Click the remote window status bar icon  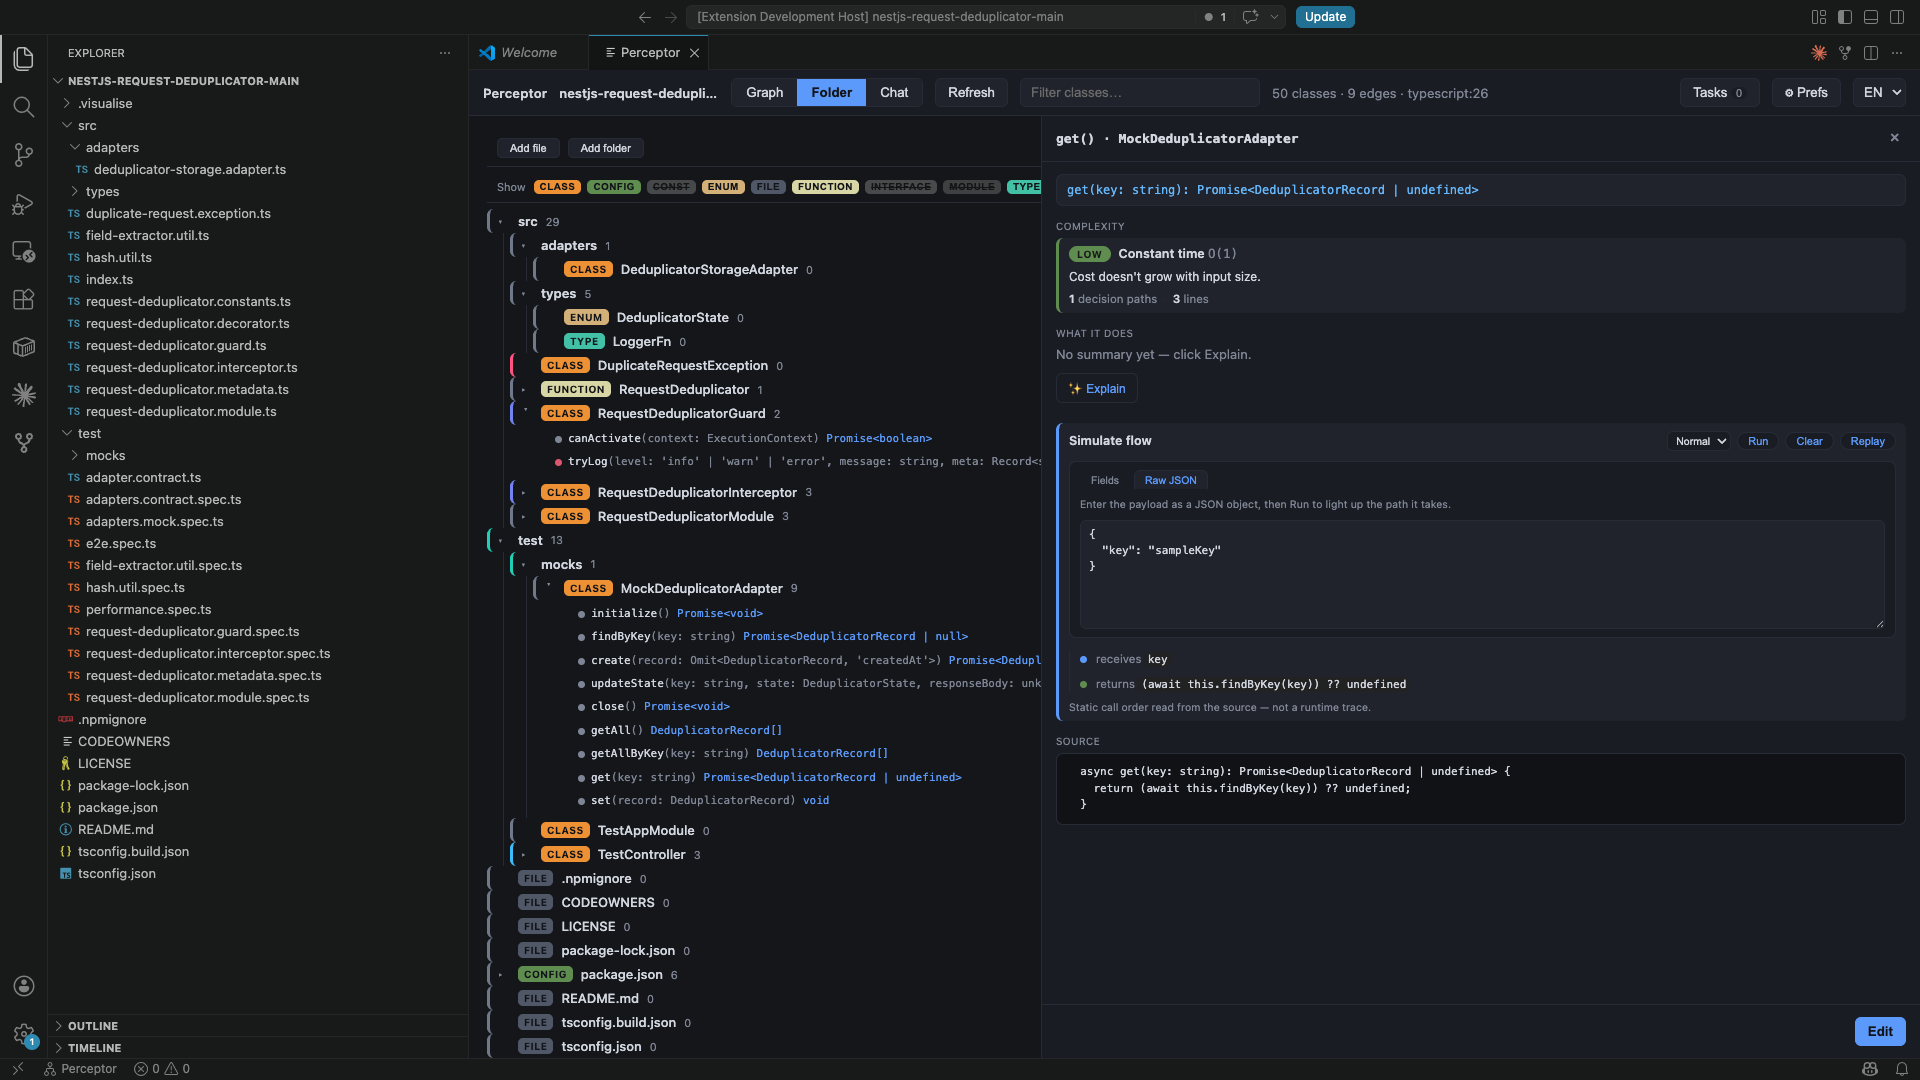click(x=18, y=1069)
